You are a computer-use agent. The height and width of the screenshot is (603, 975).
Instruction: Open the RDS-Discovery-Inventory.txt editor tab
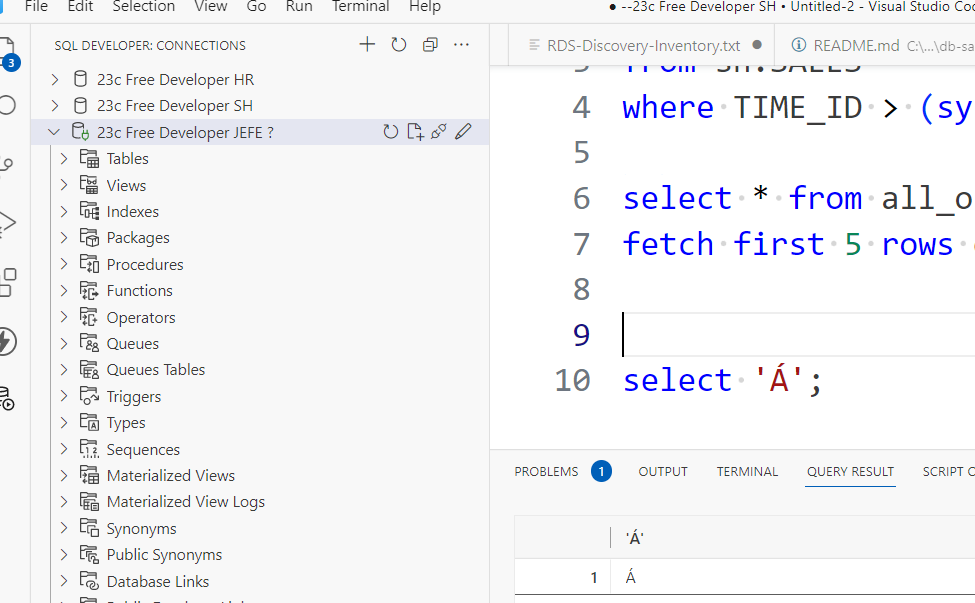643,45
